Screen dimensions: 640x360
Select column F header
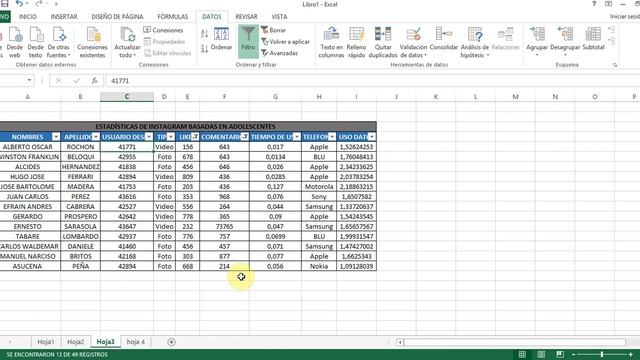click(x=224, y=97)
